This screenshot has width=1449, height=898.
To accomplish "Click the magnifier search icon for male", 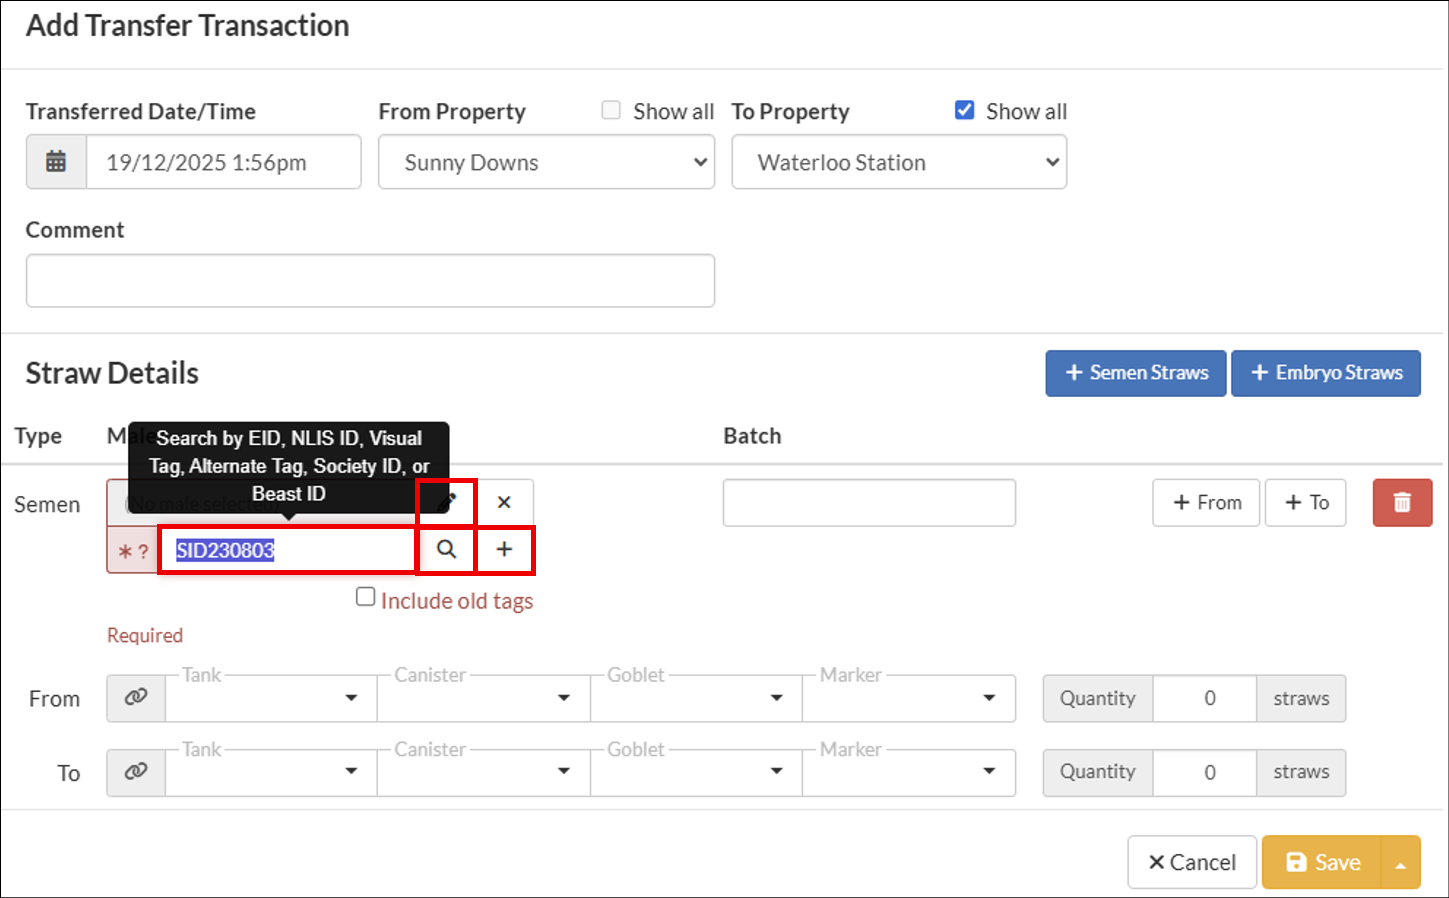I will coord(447,549).
